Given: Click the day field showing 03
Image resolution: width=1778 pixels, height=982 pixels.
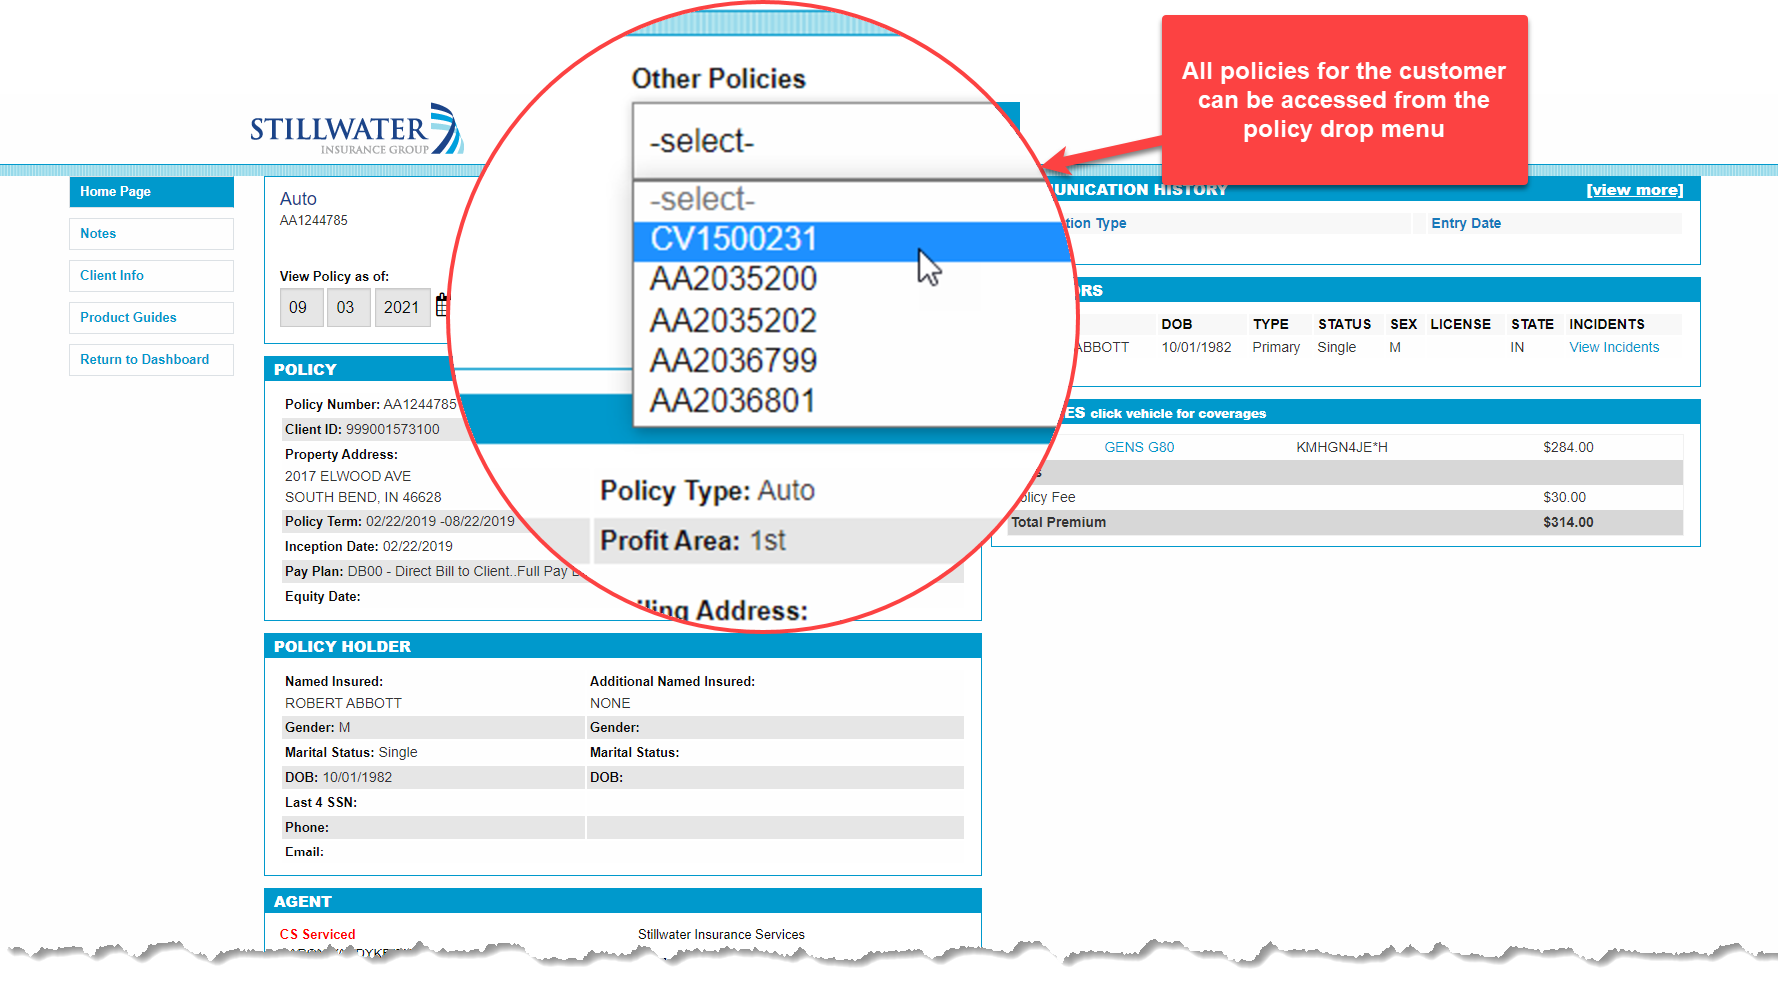Looking at the screenshot, I should (x=348, y=307).
